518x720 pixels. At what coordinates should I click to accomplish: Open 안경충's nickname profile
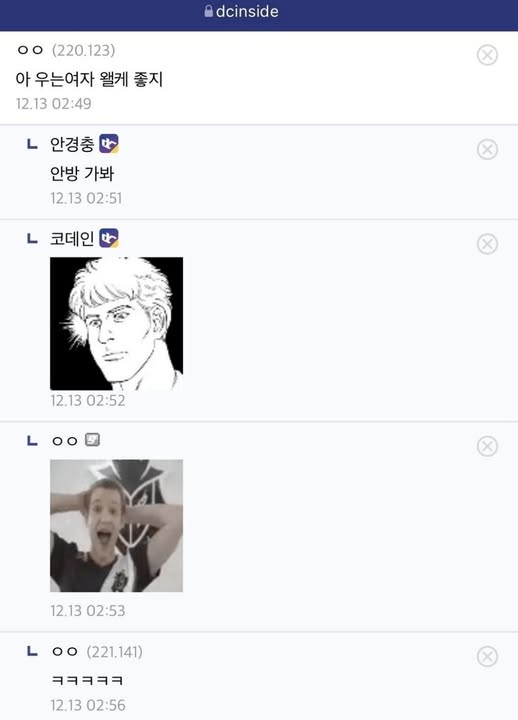point(72,144)
